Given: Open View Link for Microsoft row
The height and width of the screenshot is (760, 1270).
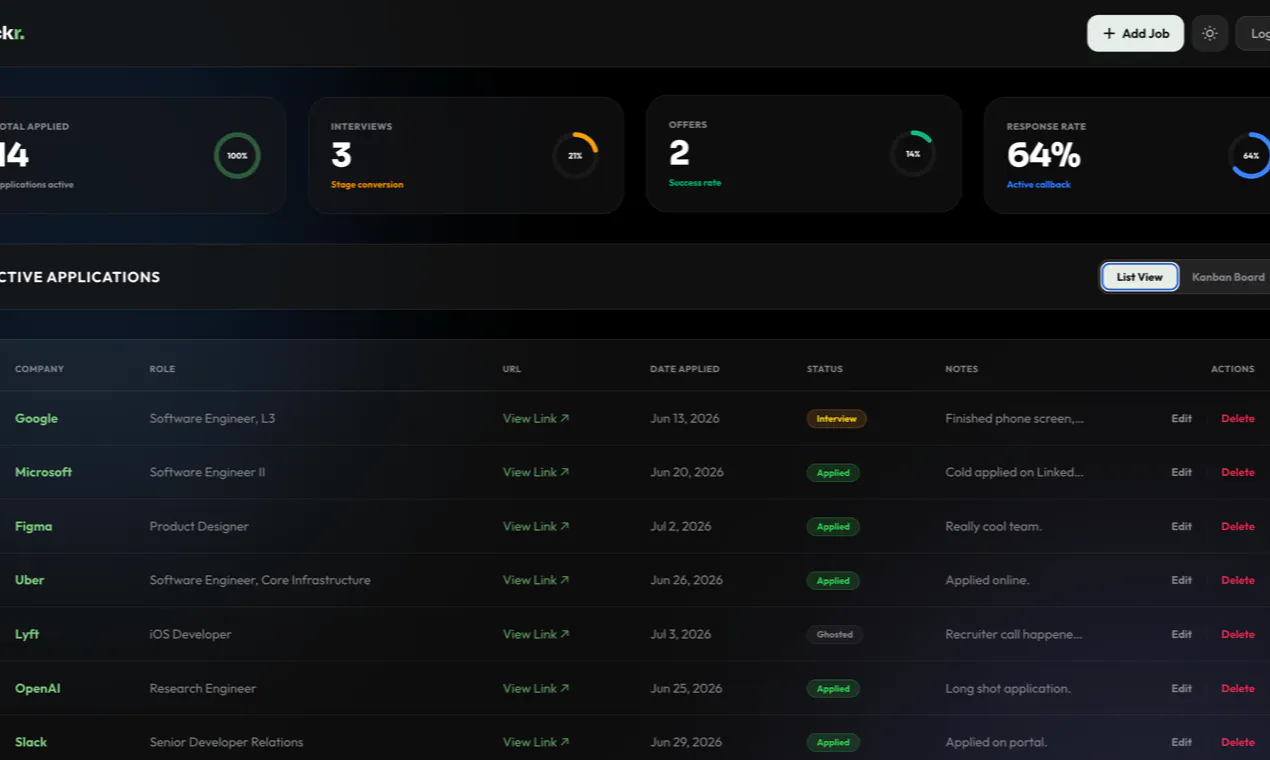Looking at the screenshot, I should click(x=536, y=472).
